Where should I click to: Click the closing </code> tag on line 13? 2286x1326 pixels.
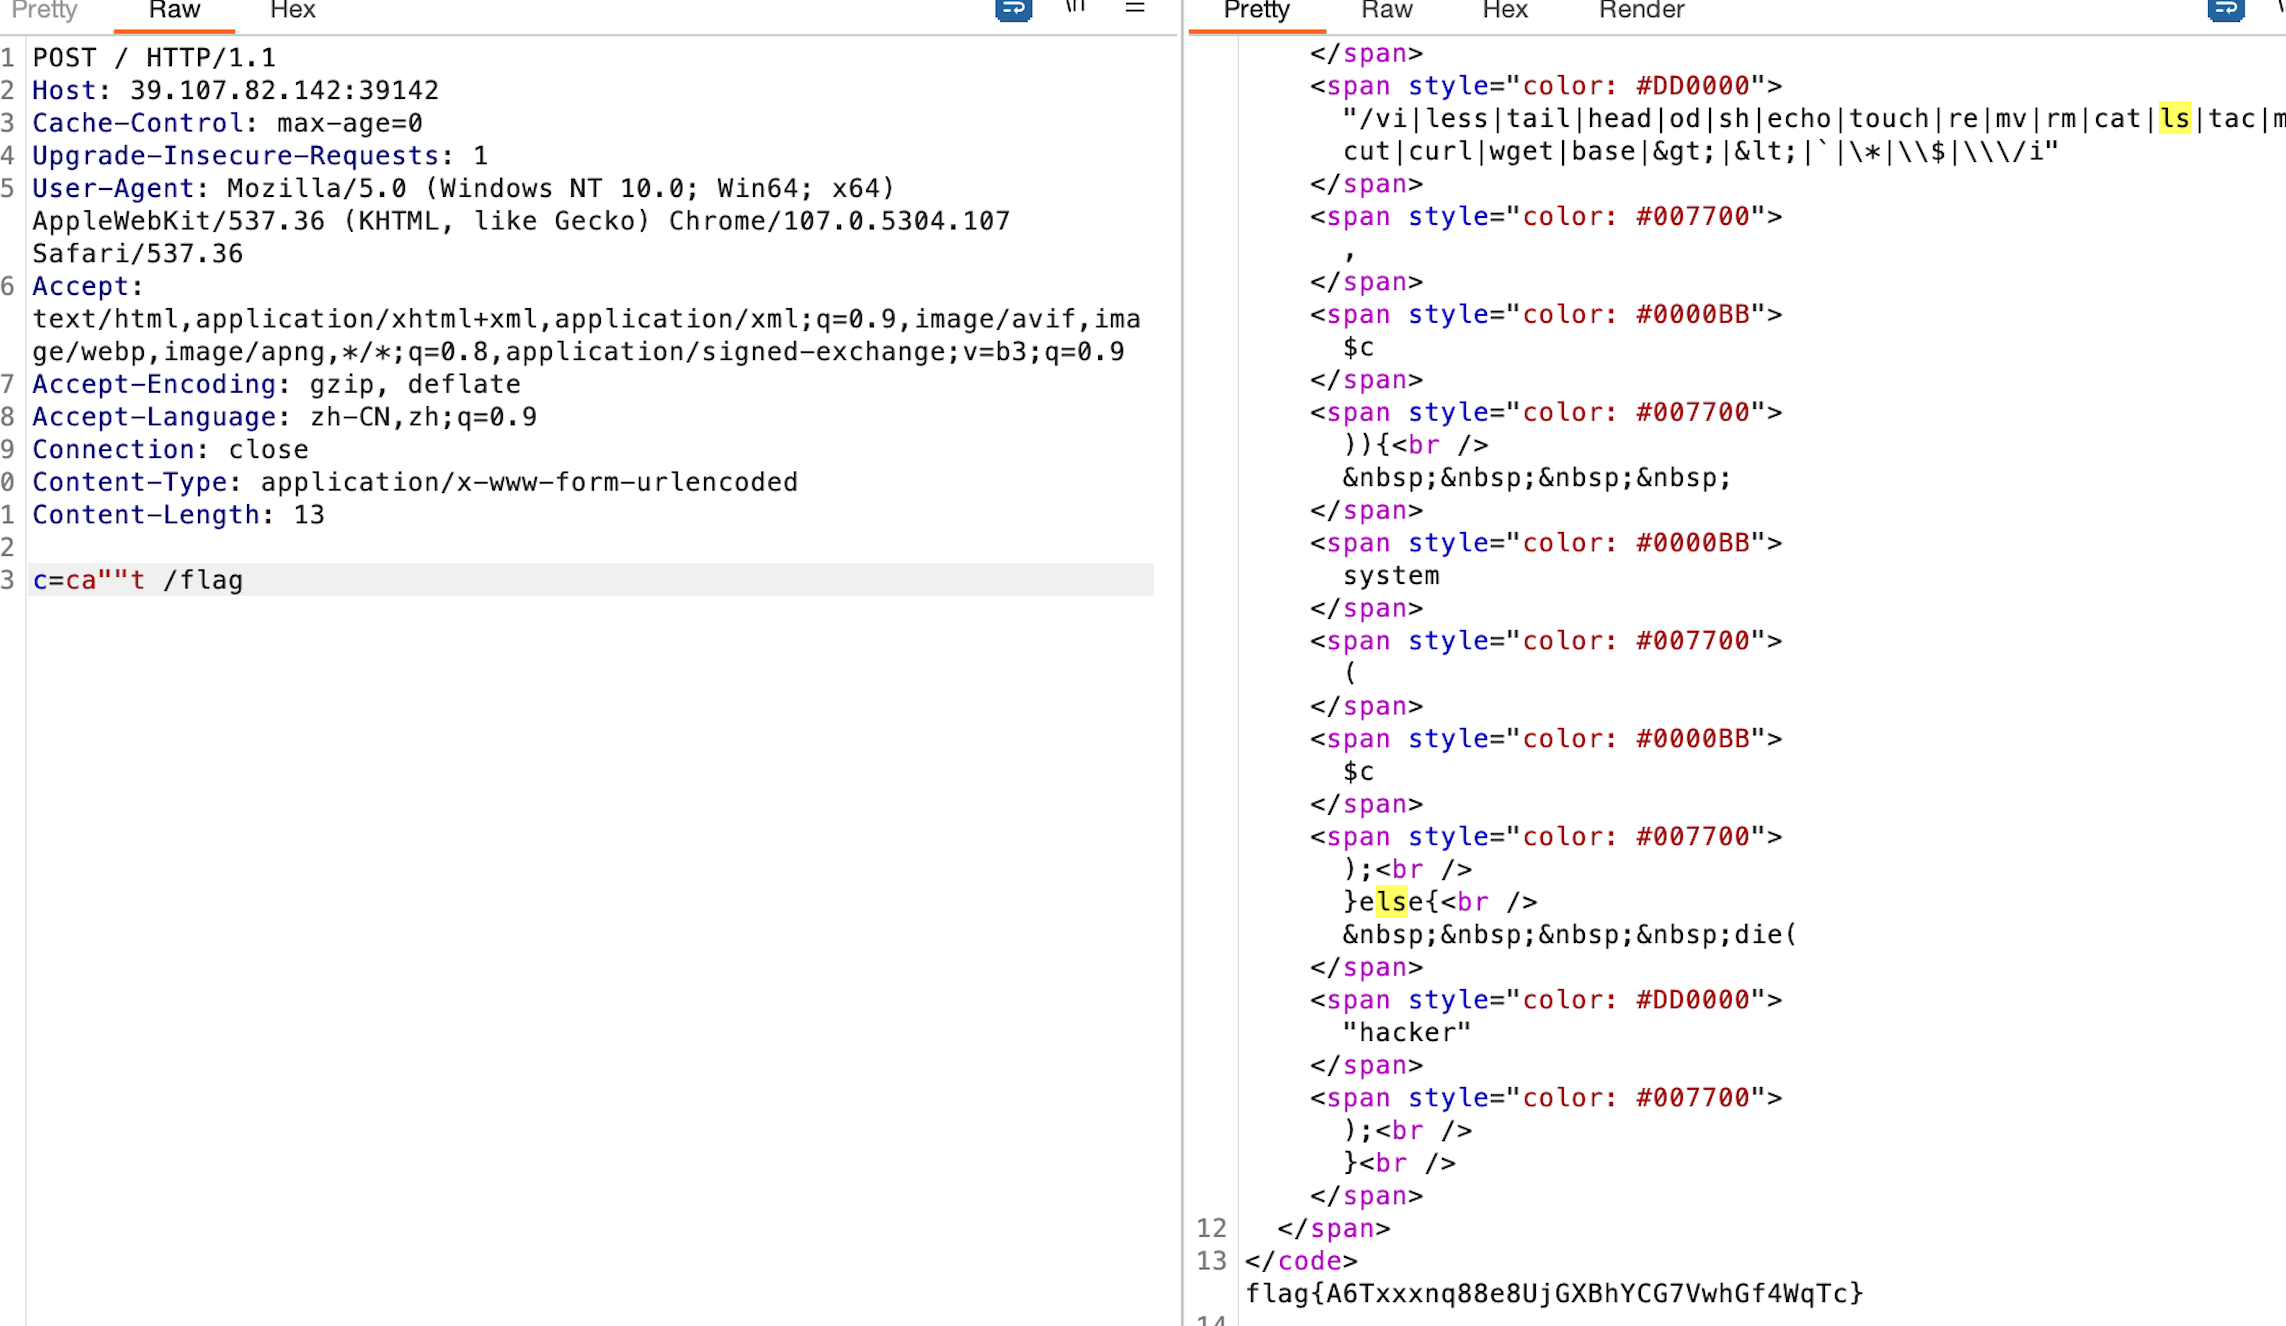1301,1261
